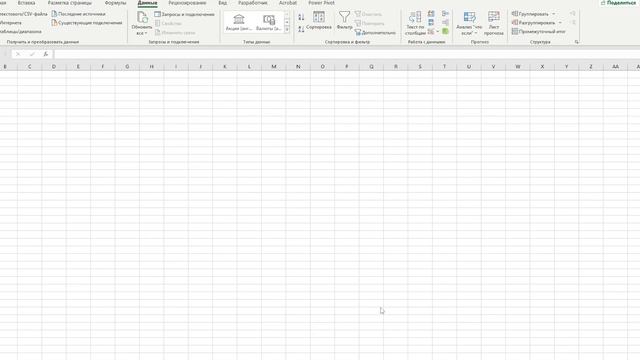Open the Анализ "что если" menu

[469, 23]
